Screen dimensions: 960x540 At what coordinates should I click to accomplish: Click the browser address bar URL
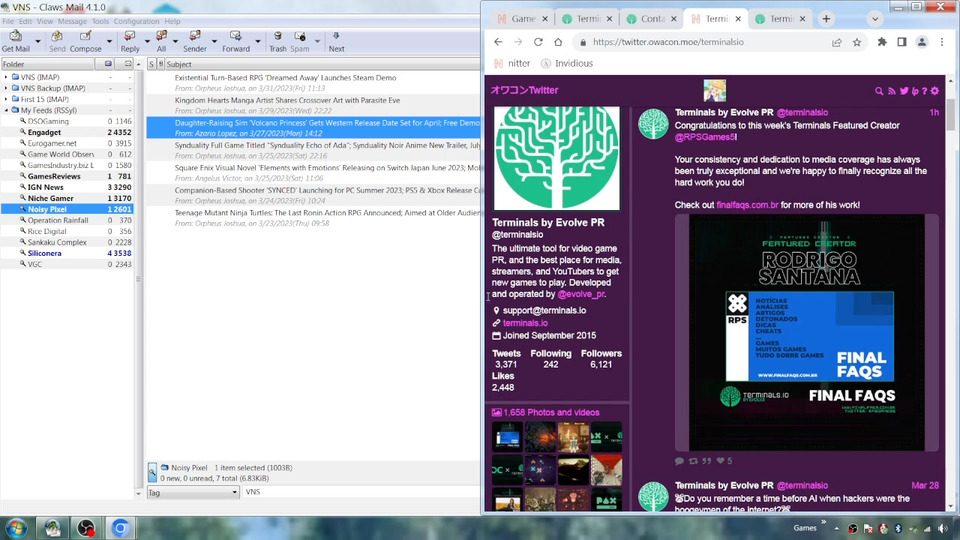(668, 42)
